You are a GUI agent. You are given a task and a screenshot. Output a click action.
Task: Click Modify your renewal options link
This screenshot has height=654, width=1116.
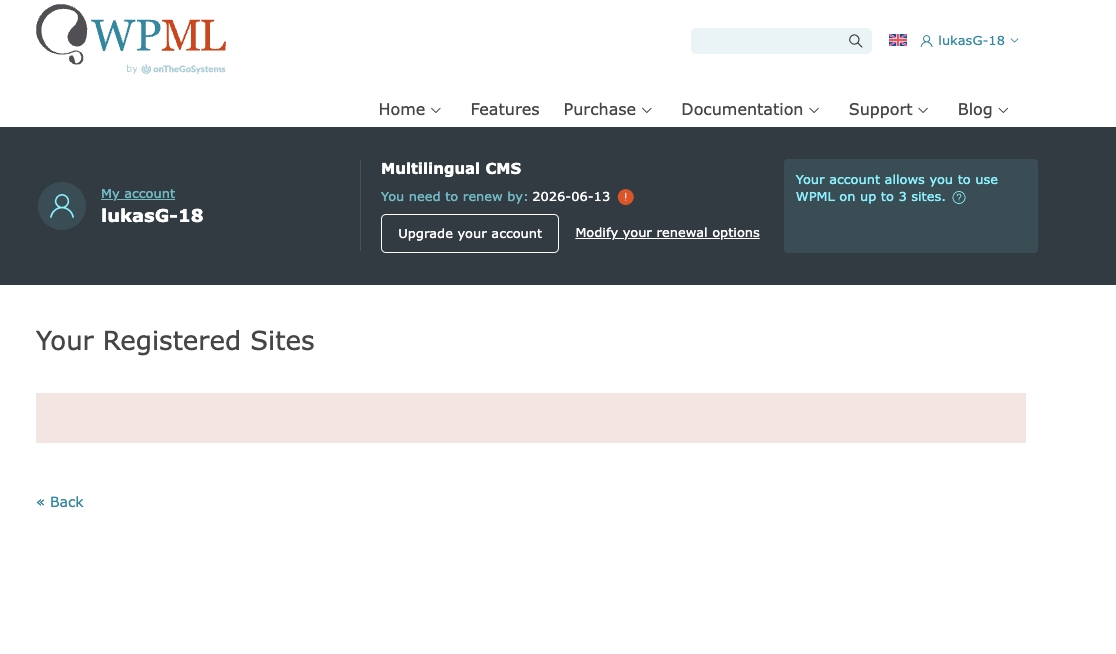click(x=667, y=233)
